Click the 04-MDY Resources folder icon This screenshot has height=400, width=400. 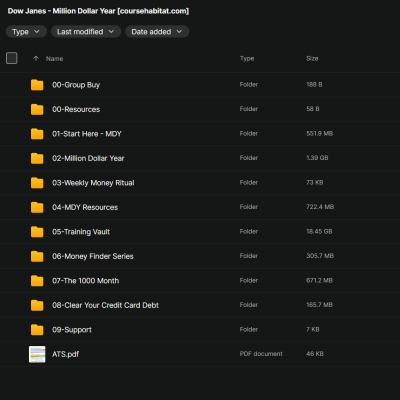coord(37,207)
